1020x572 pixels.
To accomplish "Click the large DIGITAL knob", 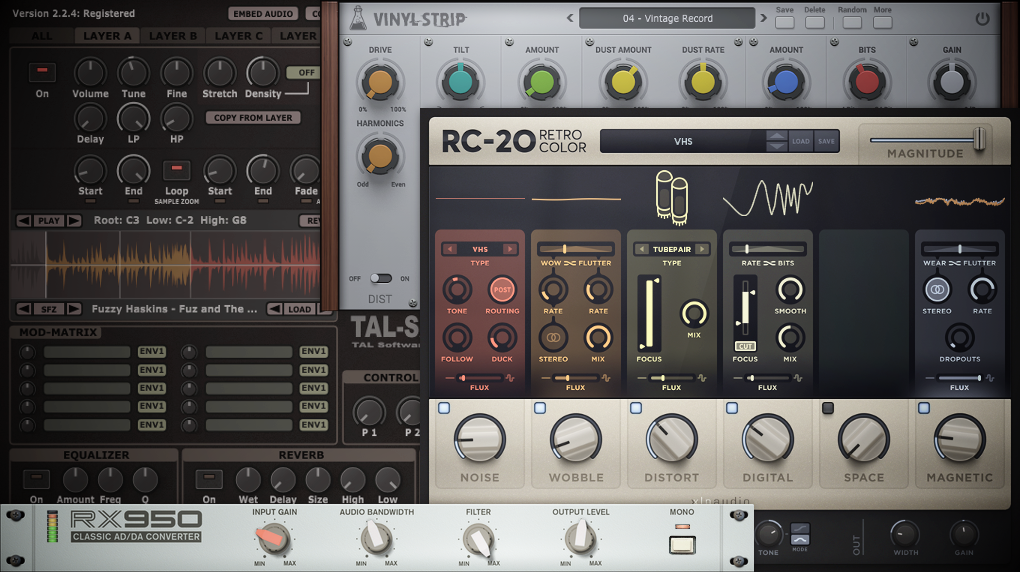I will click(x=768, y=439).
